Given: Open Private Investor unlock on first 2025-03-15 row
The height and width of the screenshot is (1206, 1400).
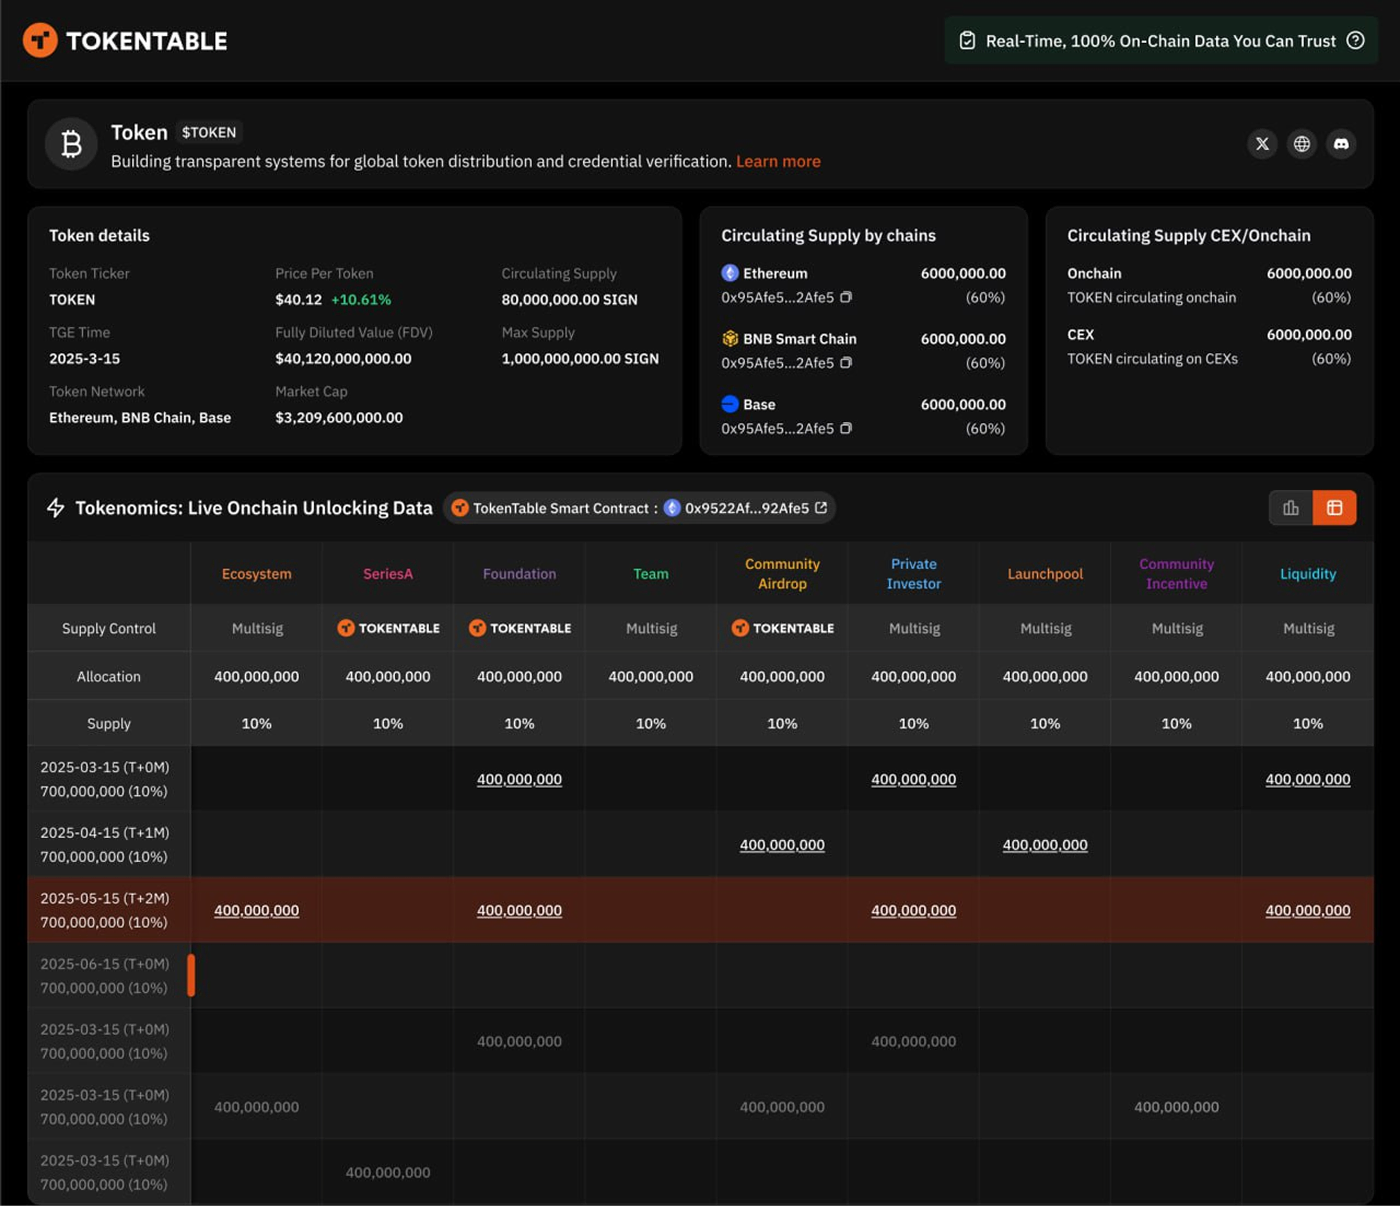Looking at the screenshot, I should pyautogui.click(x=914, y=779).
